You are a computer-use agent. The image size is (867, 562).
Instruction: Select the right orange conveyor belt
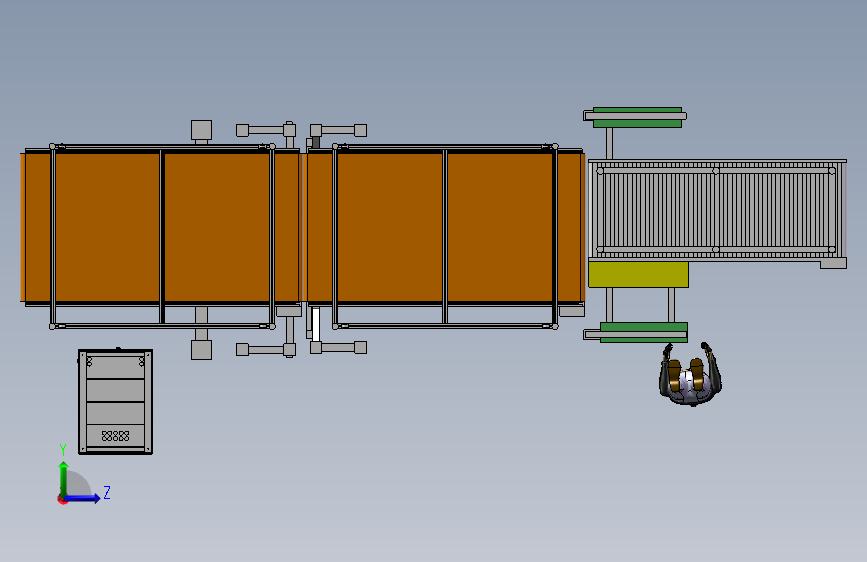click(x=446, y=227)
